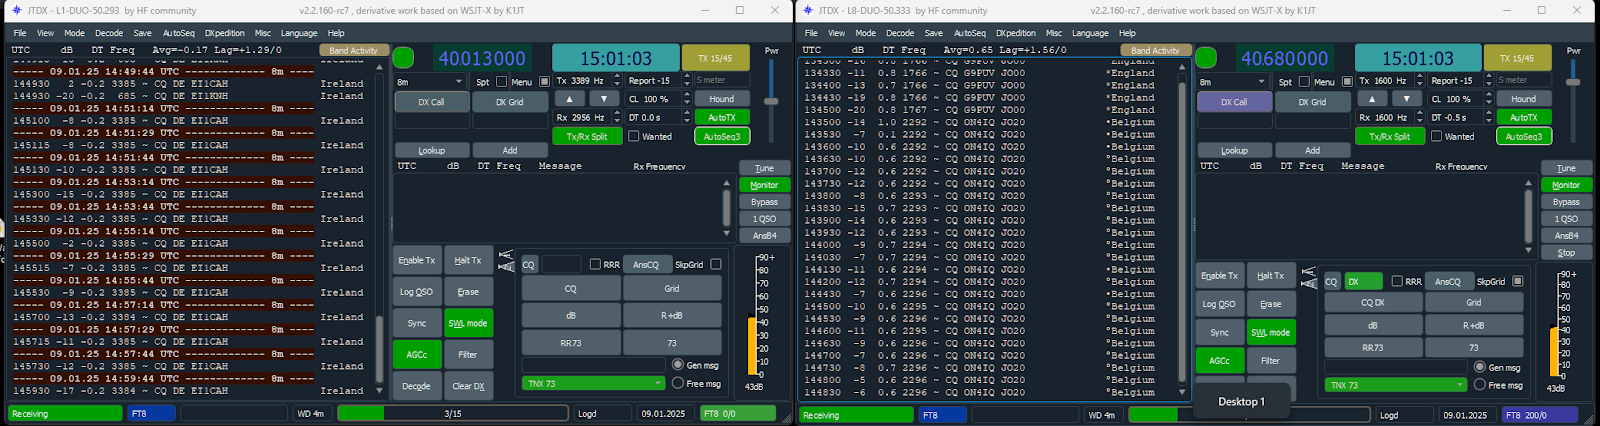Select Free msg radio in L1-DUO window
The width and height of the screenshot is (1600, 426).
pyautogui.click(x=678, y=383)
